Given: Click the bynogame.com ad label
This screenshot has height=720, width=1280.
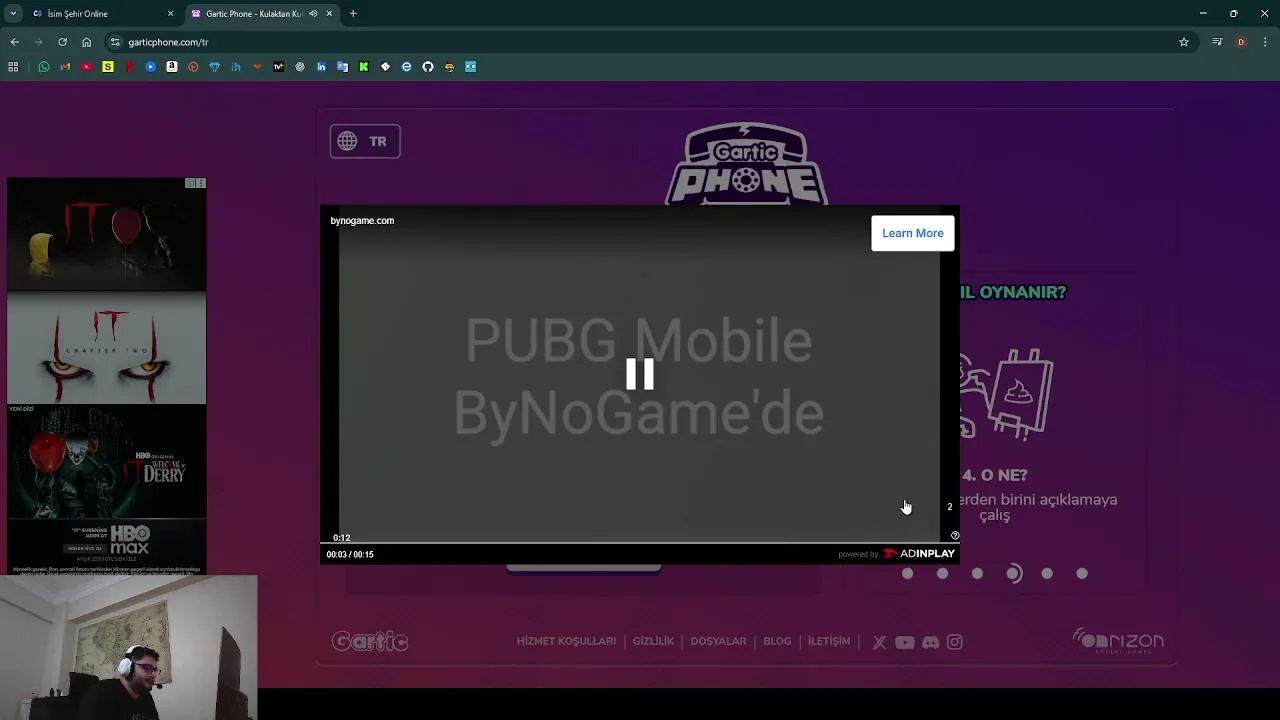Looking at the screenshot, I should point(362,221).
